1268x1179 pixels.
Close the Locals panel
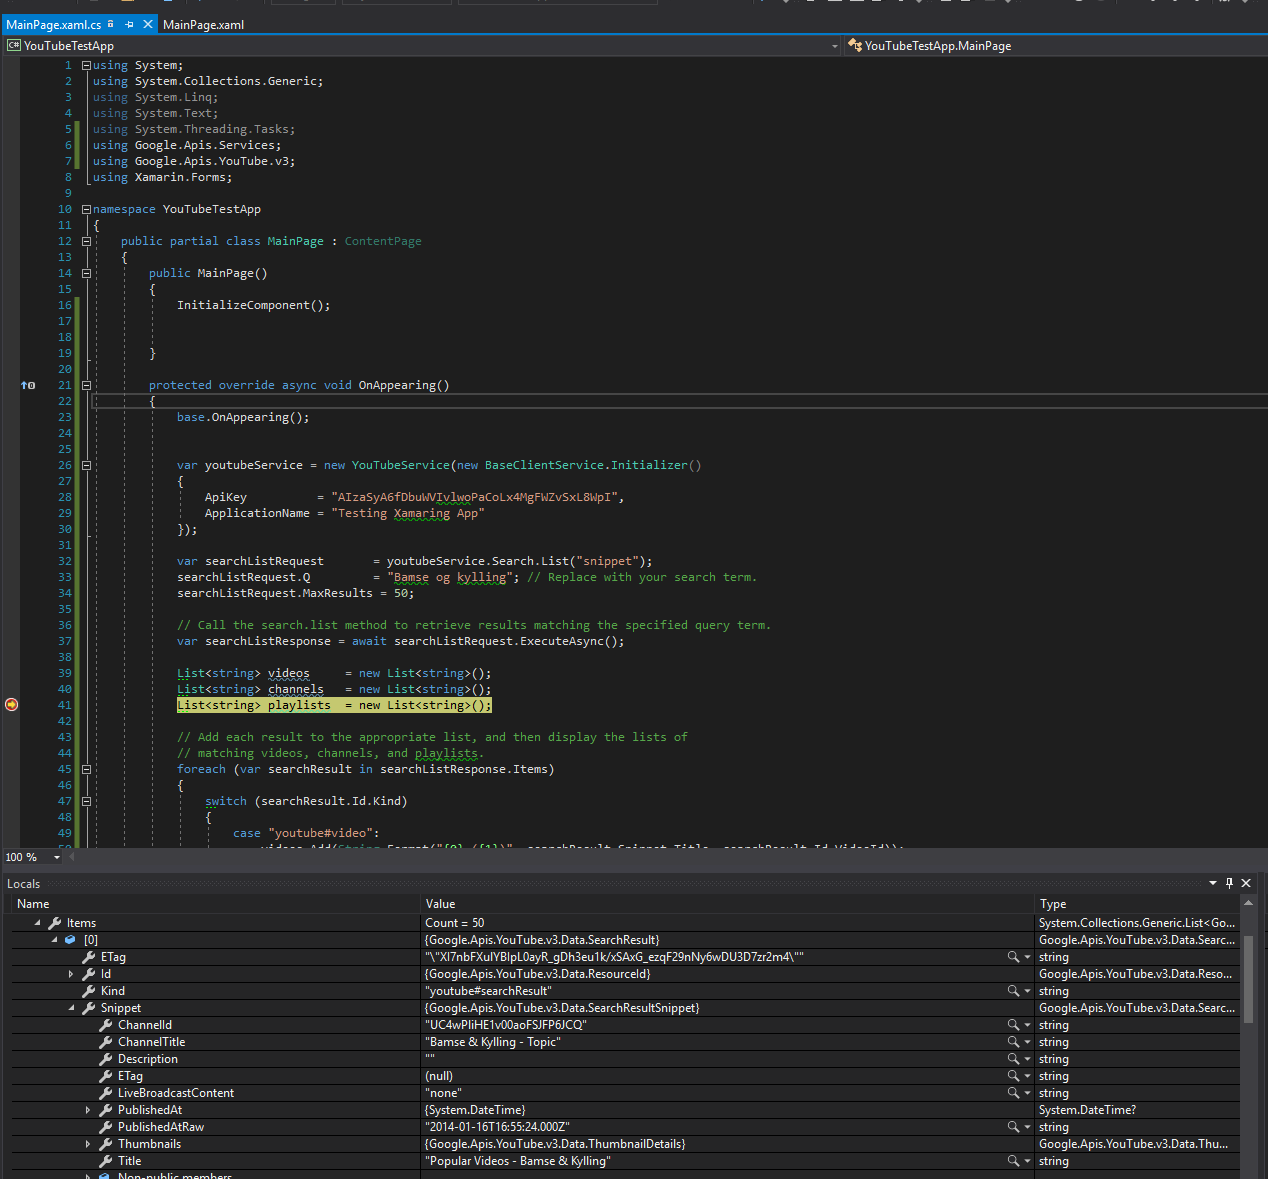pos(1246,883)
